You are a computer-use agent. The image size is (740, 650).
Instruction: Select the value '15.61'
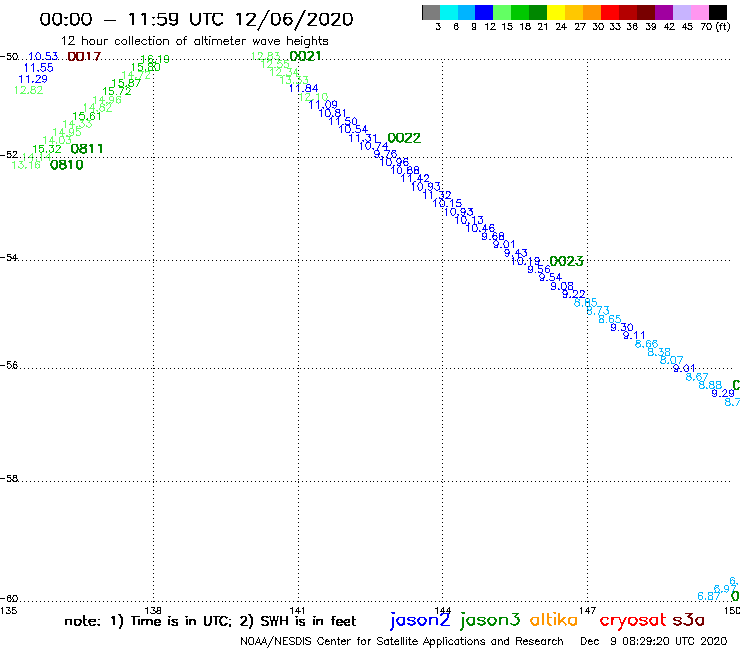click(x=87, y=116)
